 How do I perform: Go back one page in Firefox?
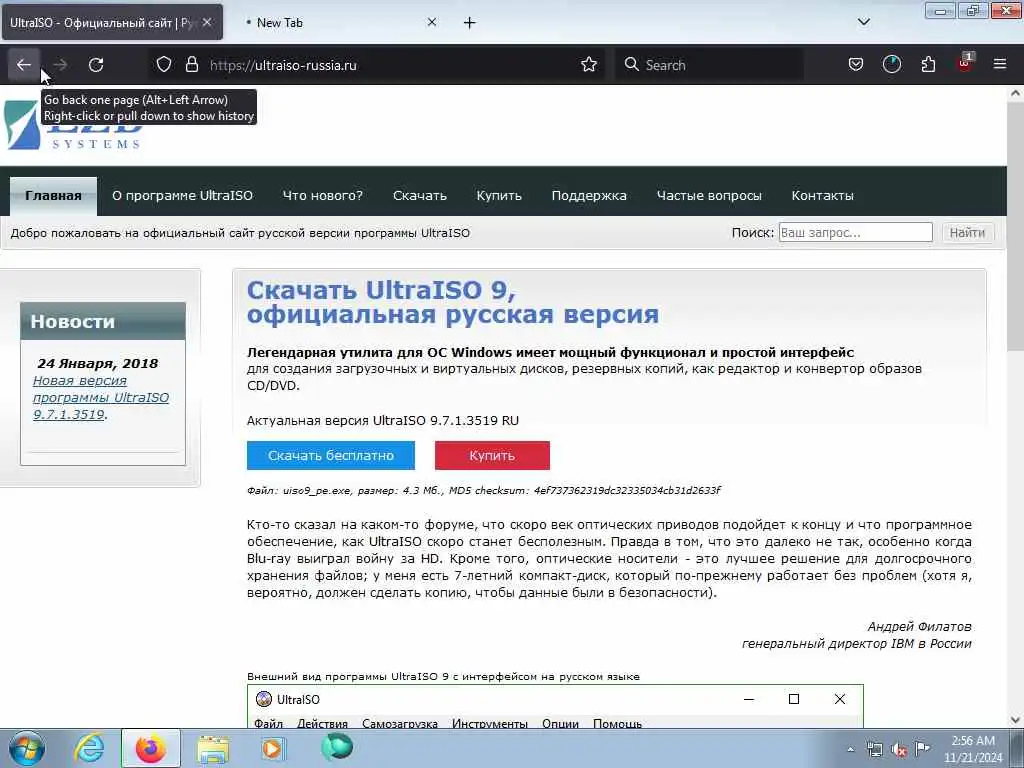[x=24, y=65]
